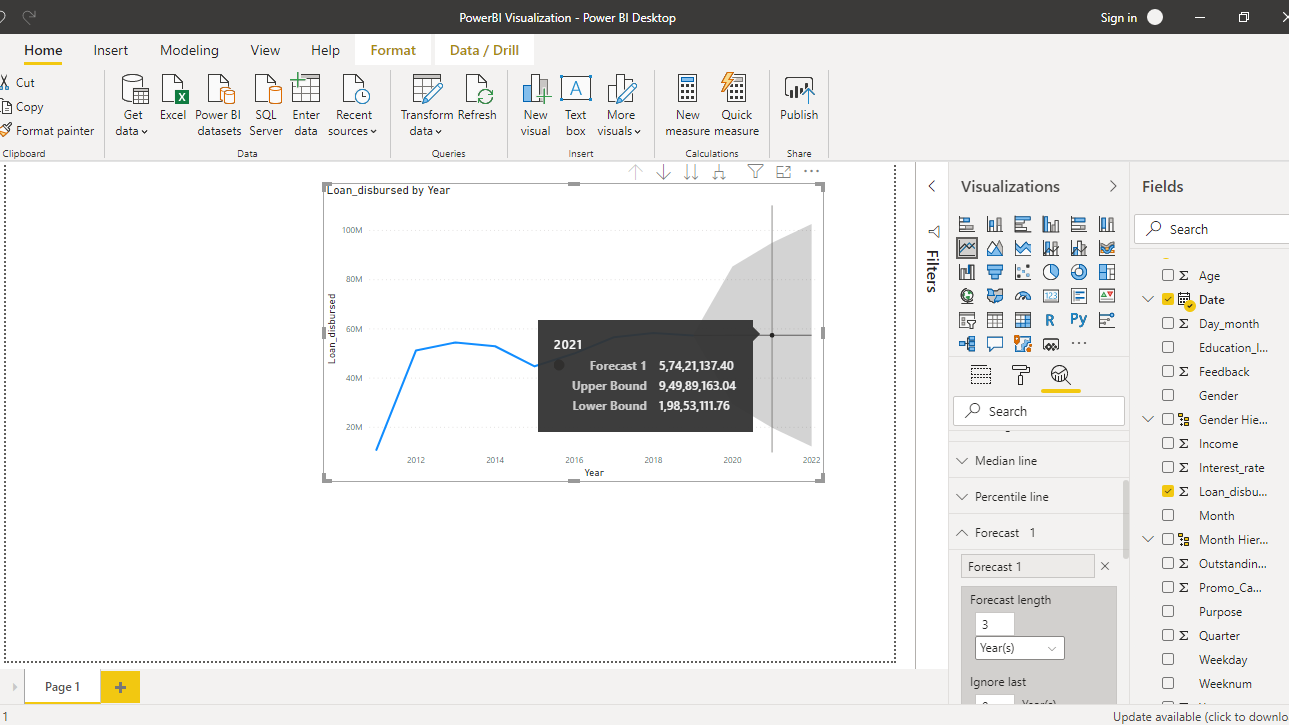The image size is (1289, 725).
Task: Add a new page with plus button
Action: click(120, 687)
